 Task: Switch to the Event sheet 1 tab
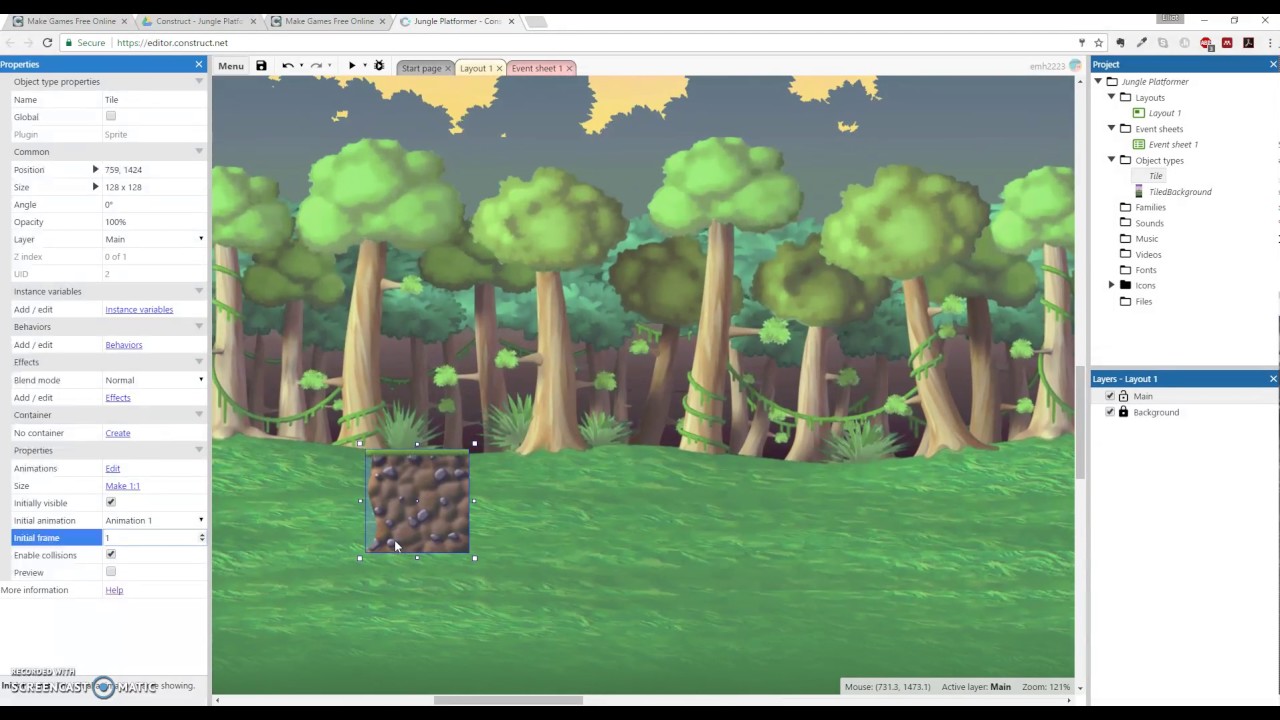point(537,68)
